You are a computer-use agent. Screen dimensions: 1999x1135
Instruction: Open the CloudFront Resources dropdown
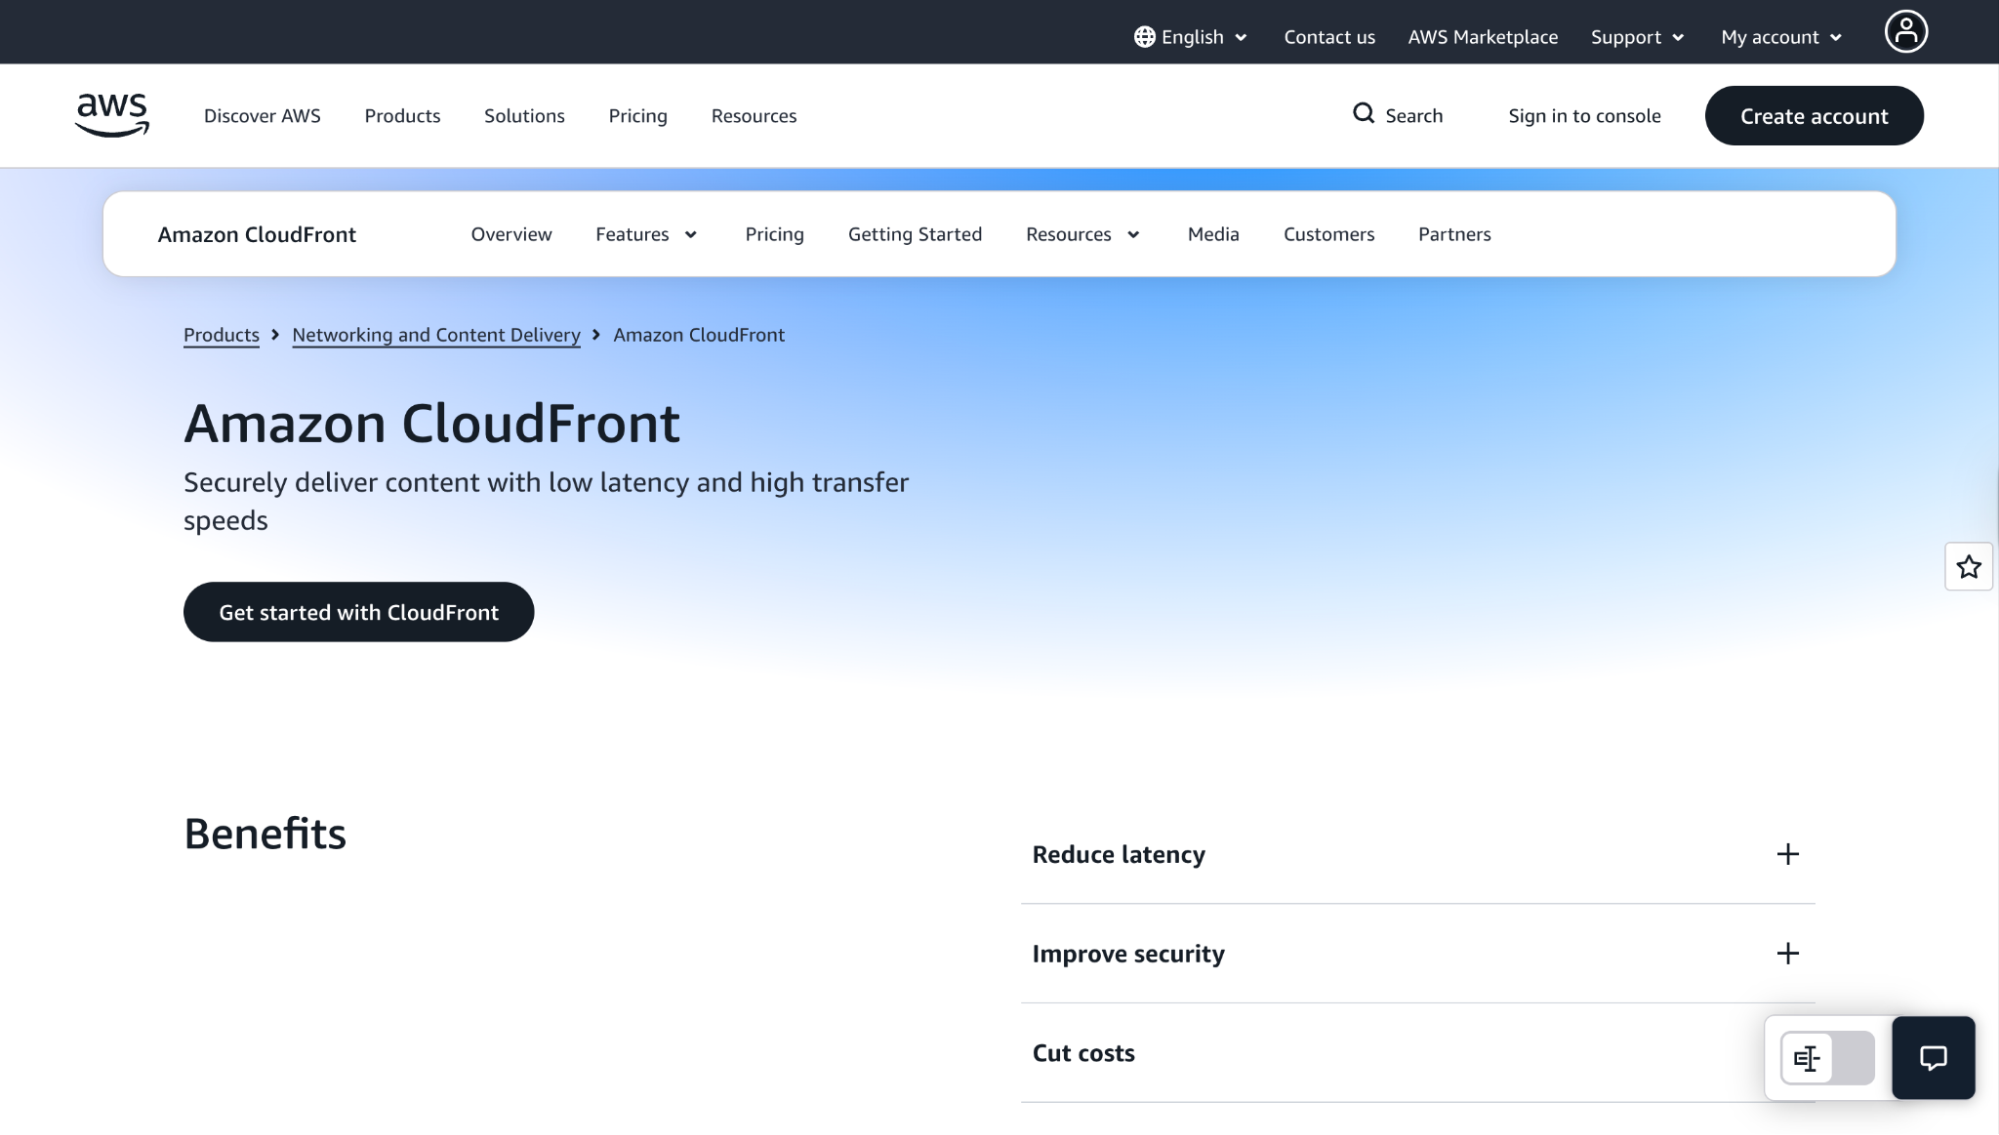click(x=1083, y=234)
